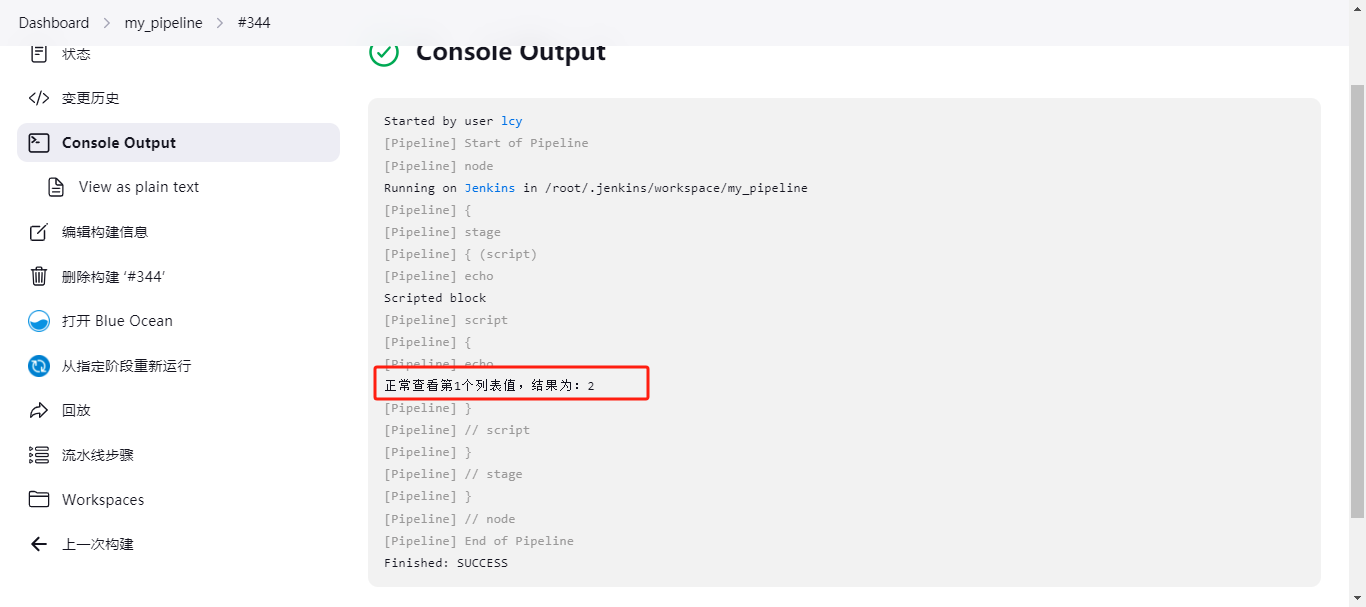Click the Console Output terminal icon

39,143
